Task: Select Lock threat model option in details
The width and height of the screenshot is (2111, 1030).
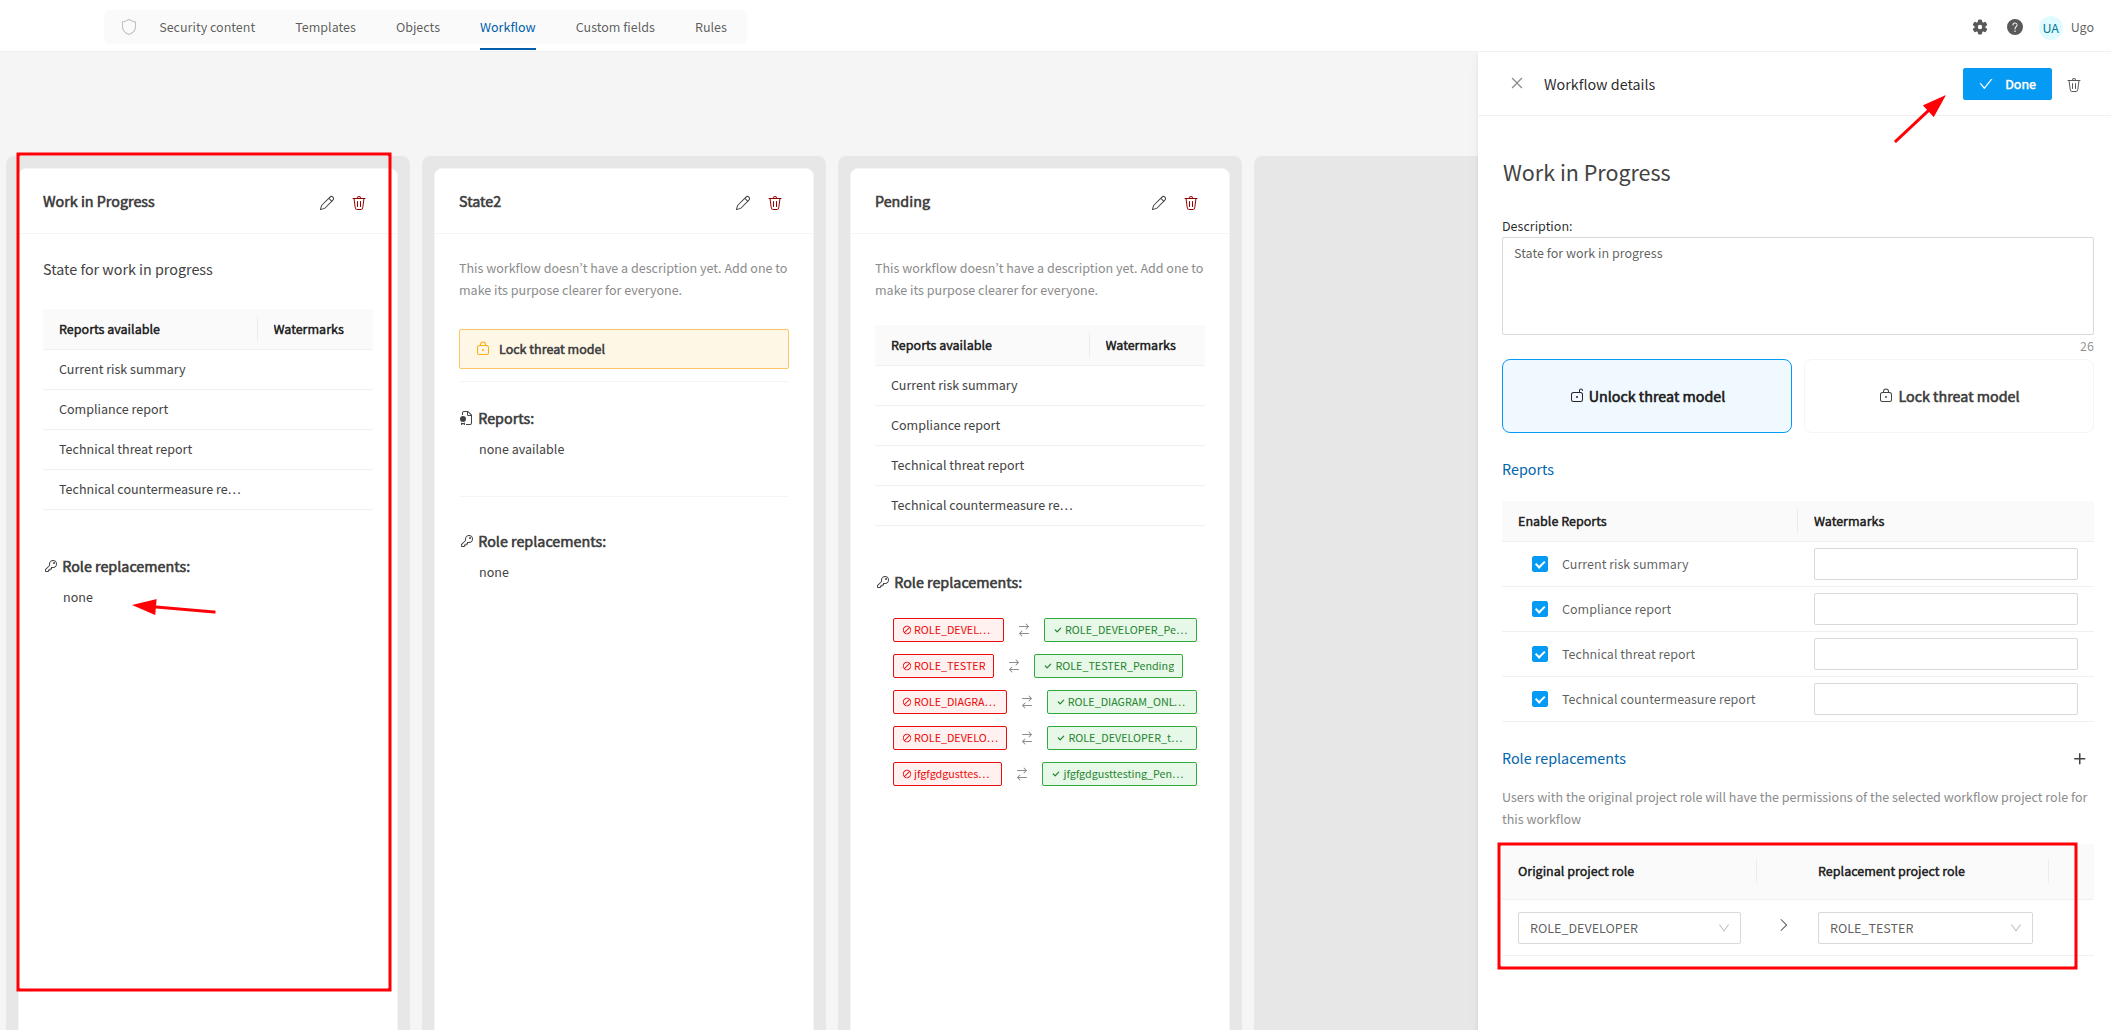Action: pos(1949,396)
